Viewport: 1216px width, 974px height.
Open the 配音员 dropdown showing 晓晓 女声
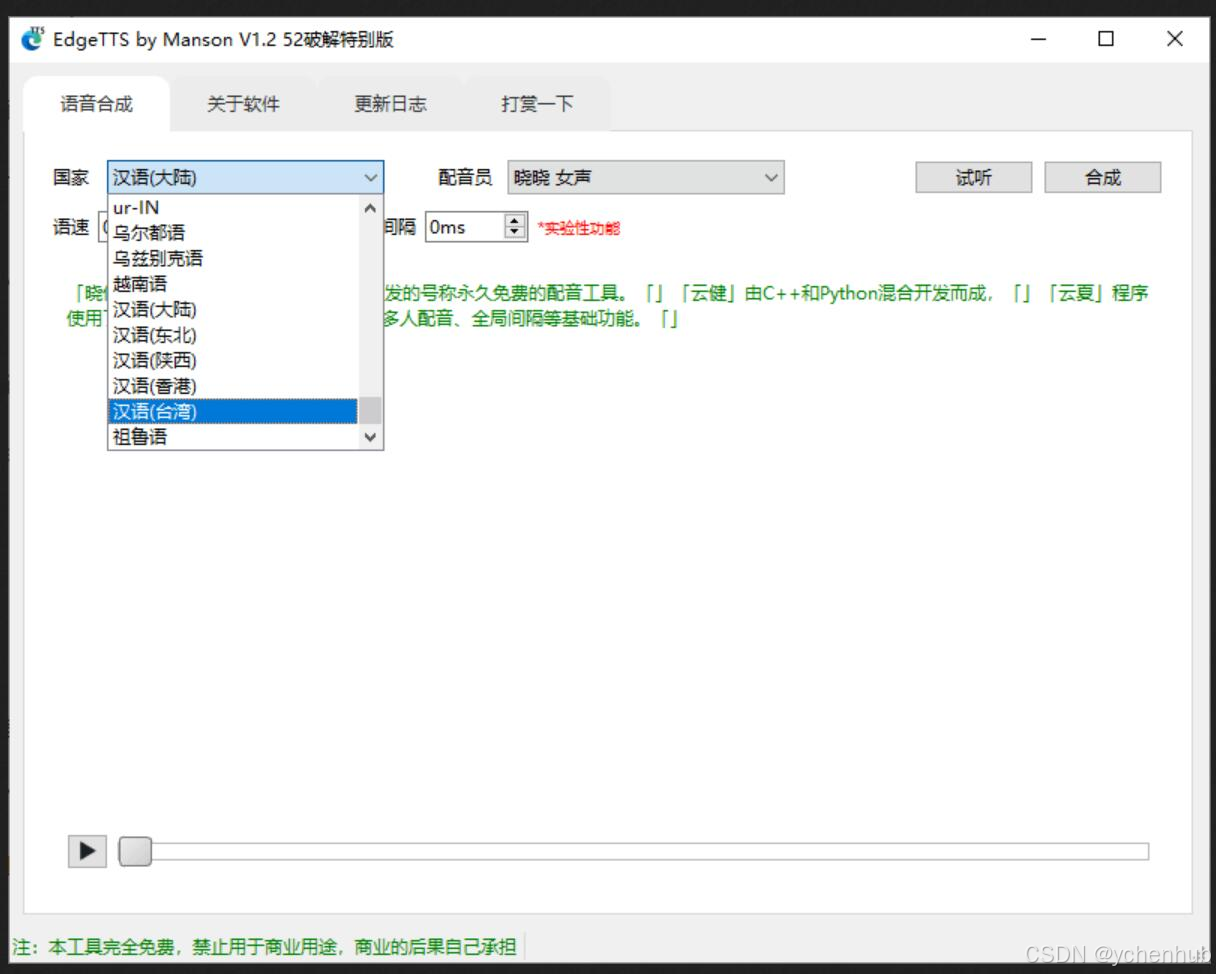[x=646, y=178]
